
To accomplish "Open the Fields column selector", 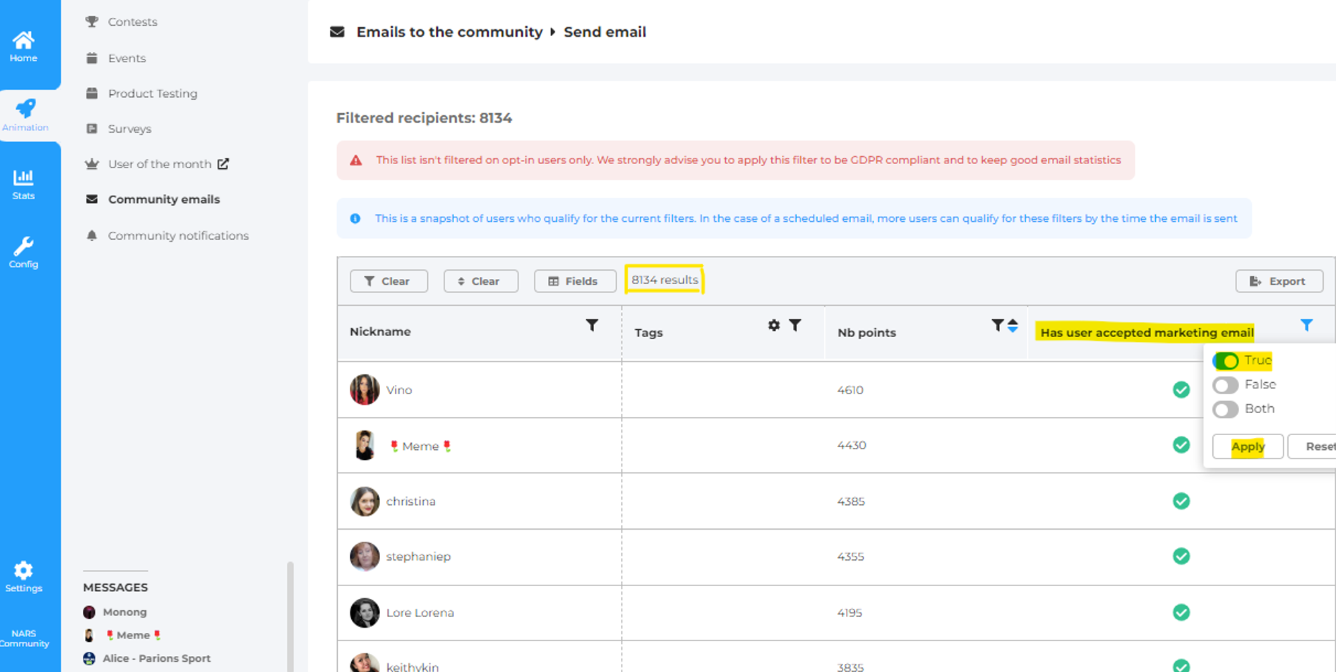I will click(574, 281).
